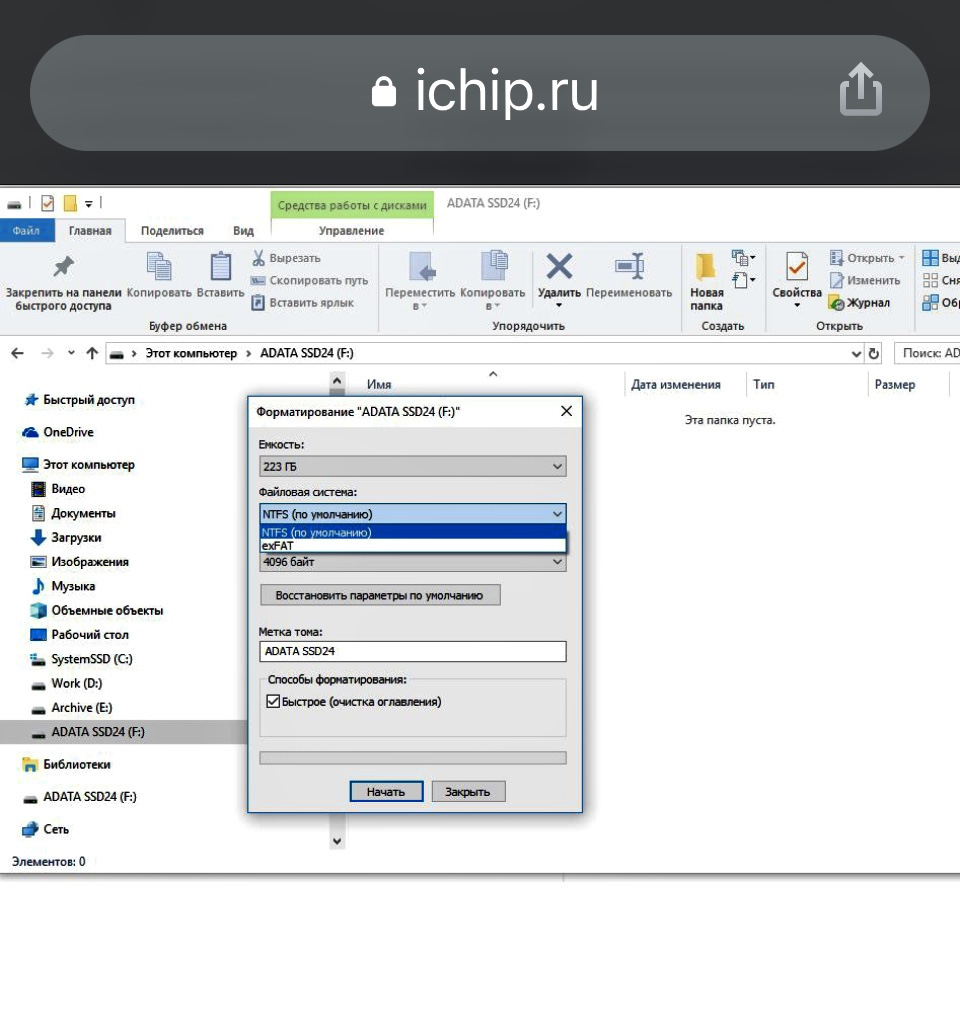Click Начать to start formatting
960x1017 pixels.
click(386, 791)
